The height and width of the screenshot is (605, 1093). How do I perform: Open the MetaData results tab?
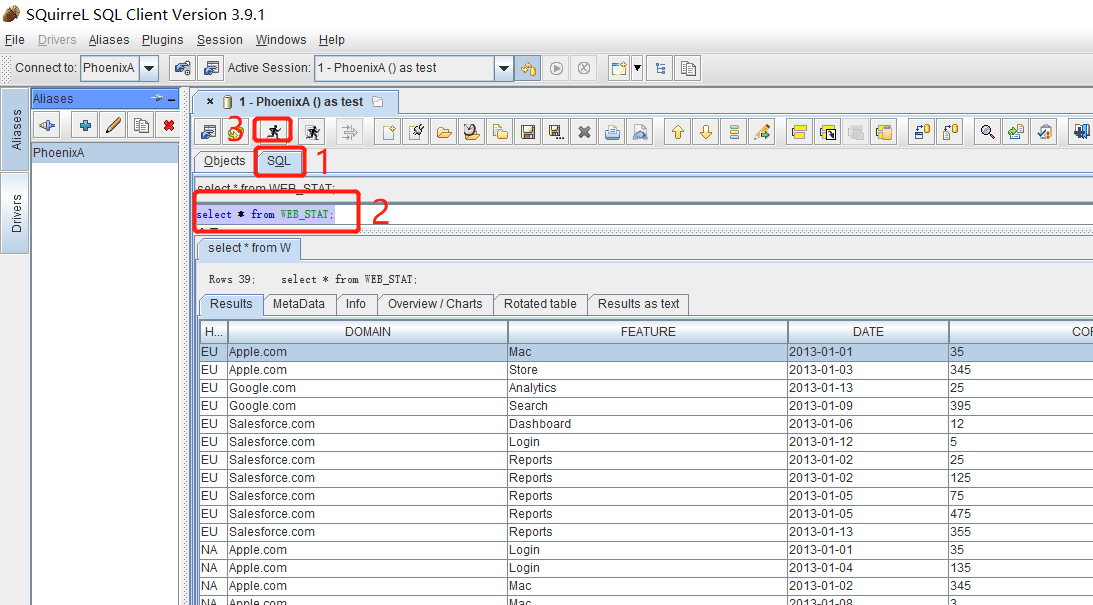(298, 304)
